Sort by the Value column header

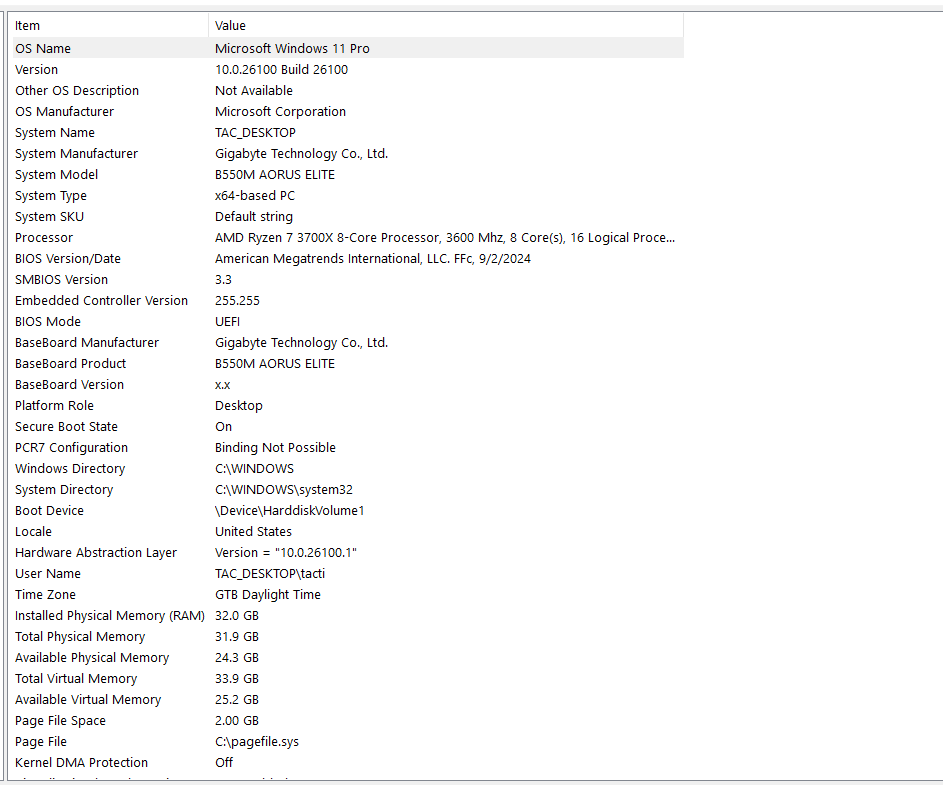(x=446, y=25)
